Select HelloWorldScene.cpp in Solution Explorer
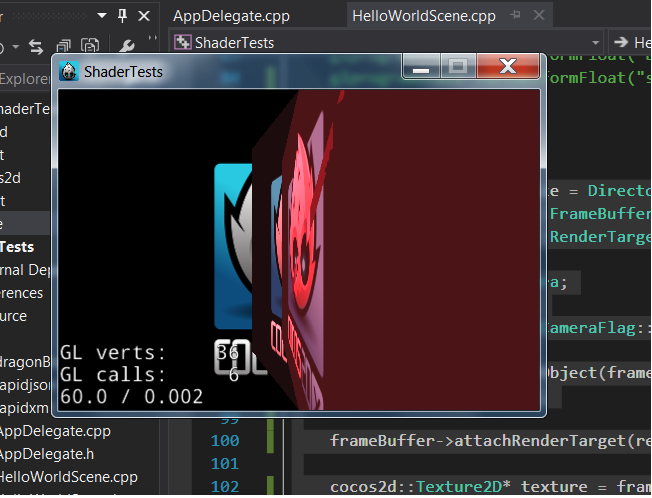Image resolution: width=652 pixels, height=498 pixels. 69,477
